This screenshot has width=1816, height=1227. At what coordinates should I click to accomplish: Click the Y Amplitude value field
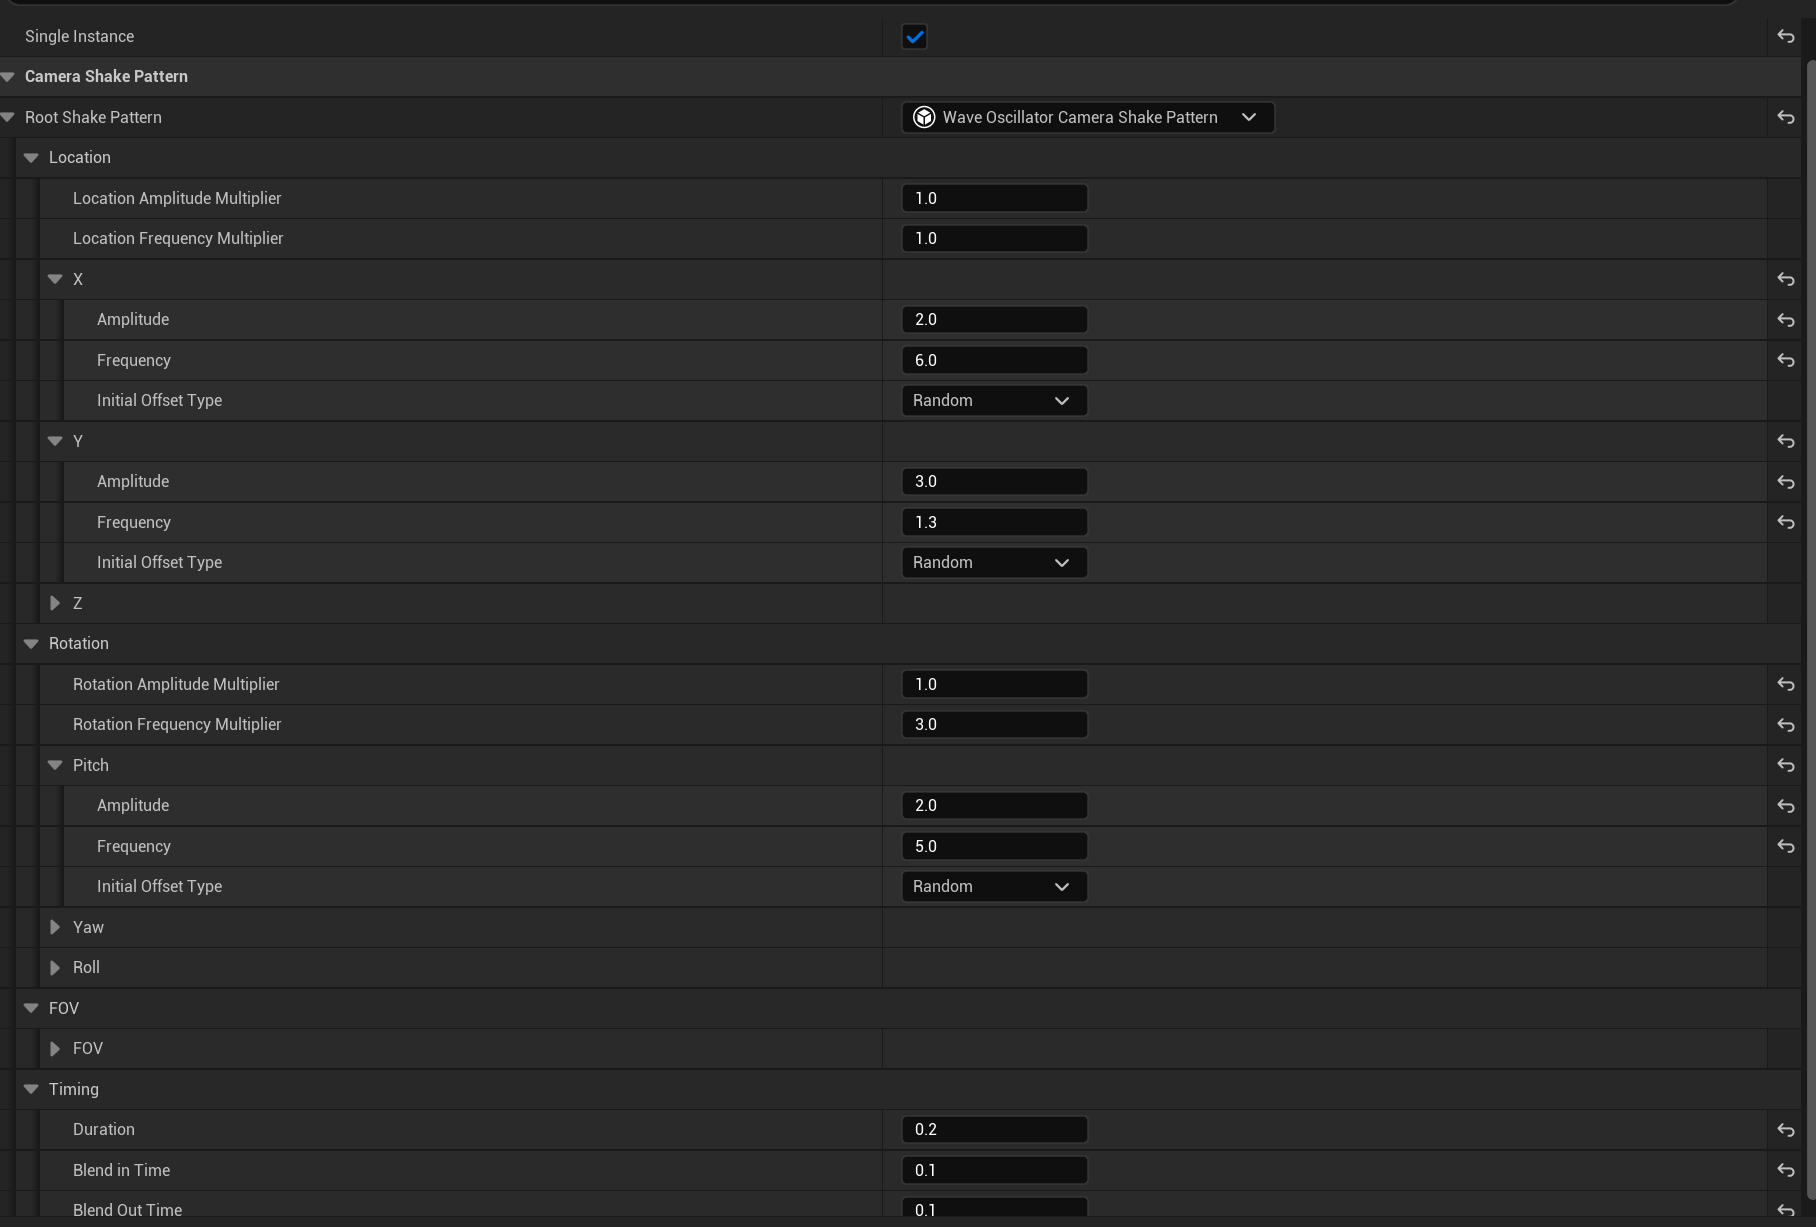pos(993,482)
